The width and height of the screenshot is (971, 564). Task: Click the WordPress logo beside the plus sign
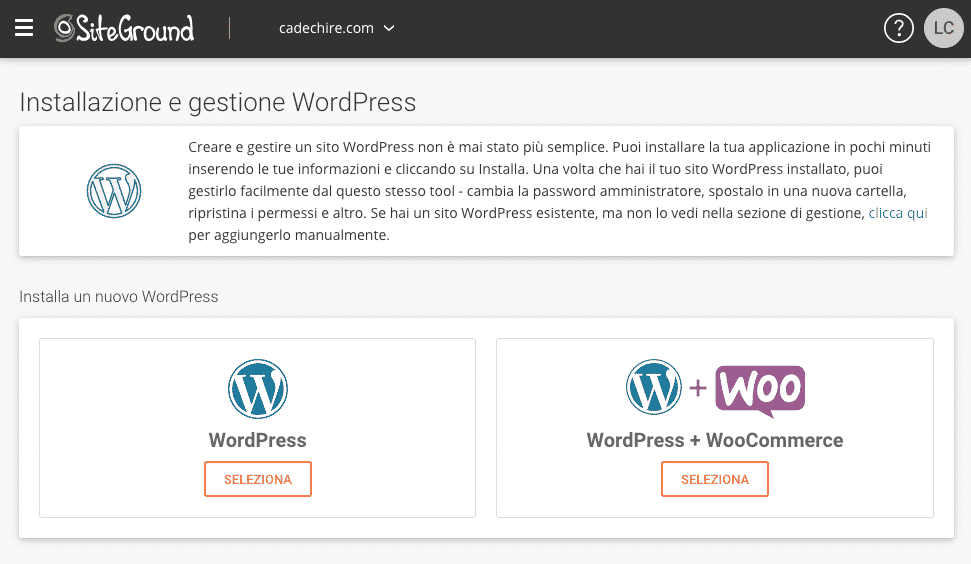click(653, 387)
